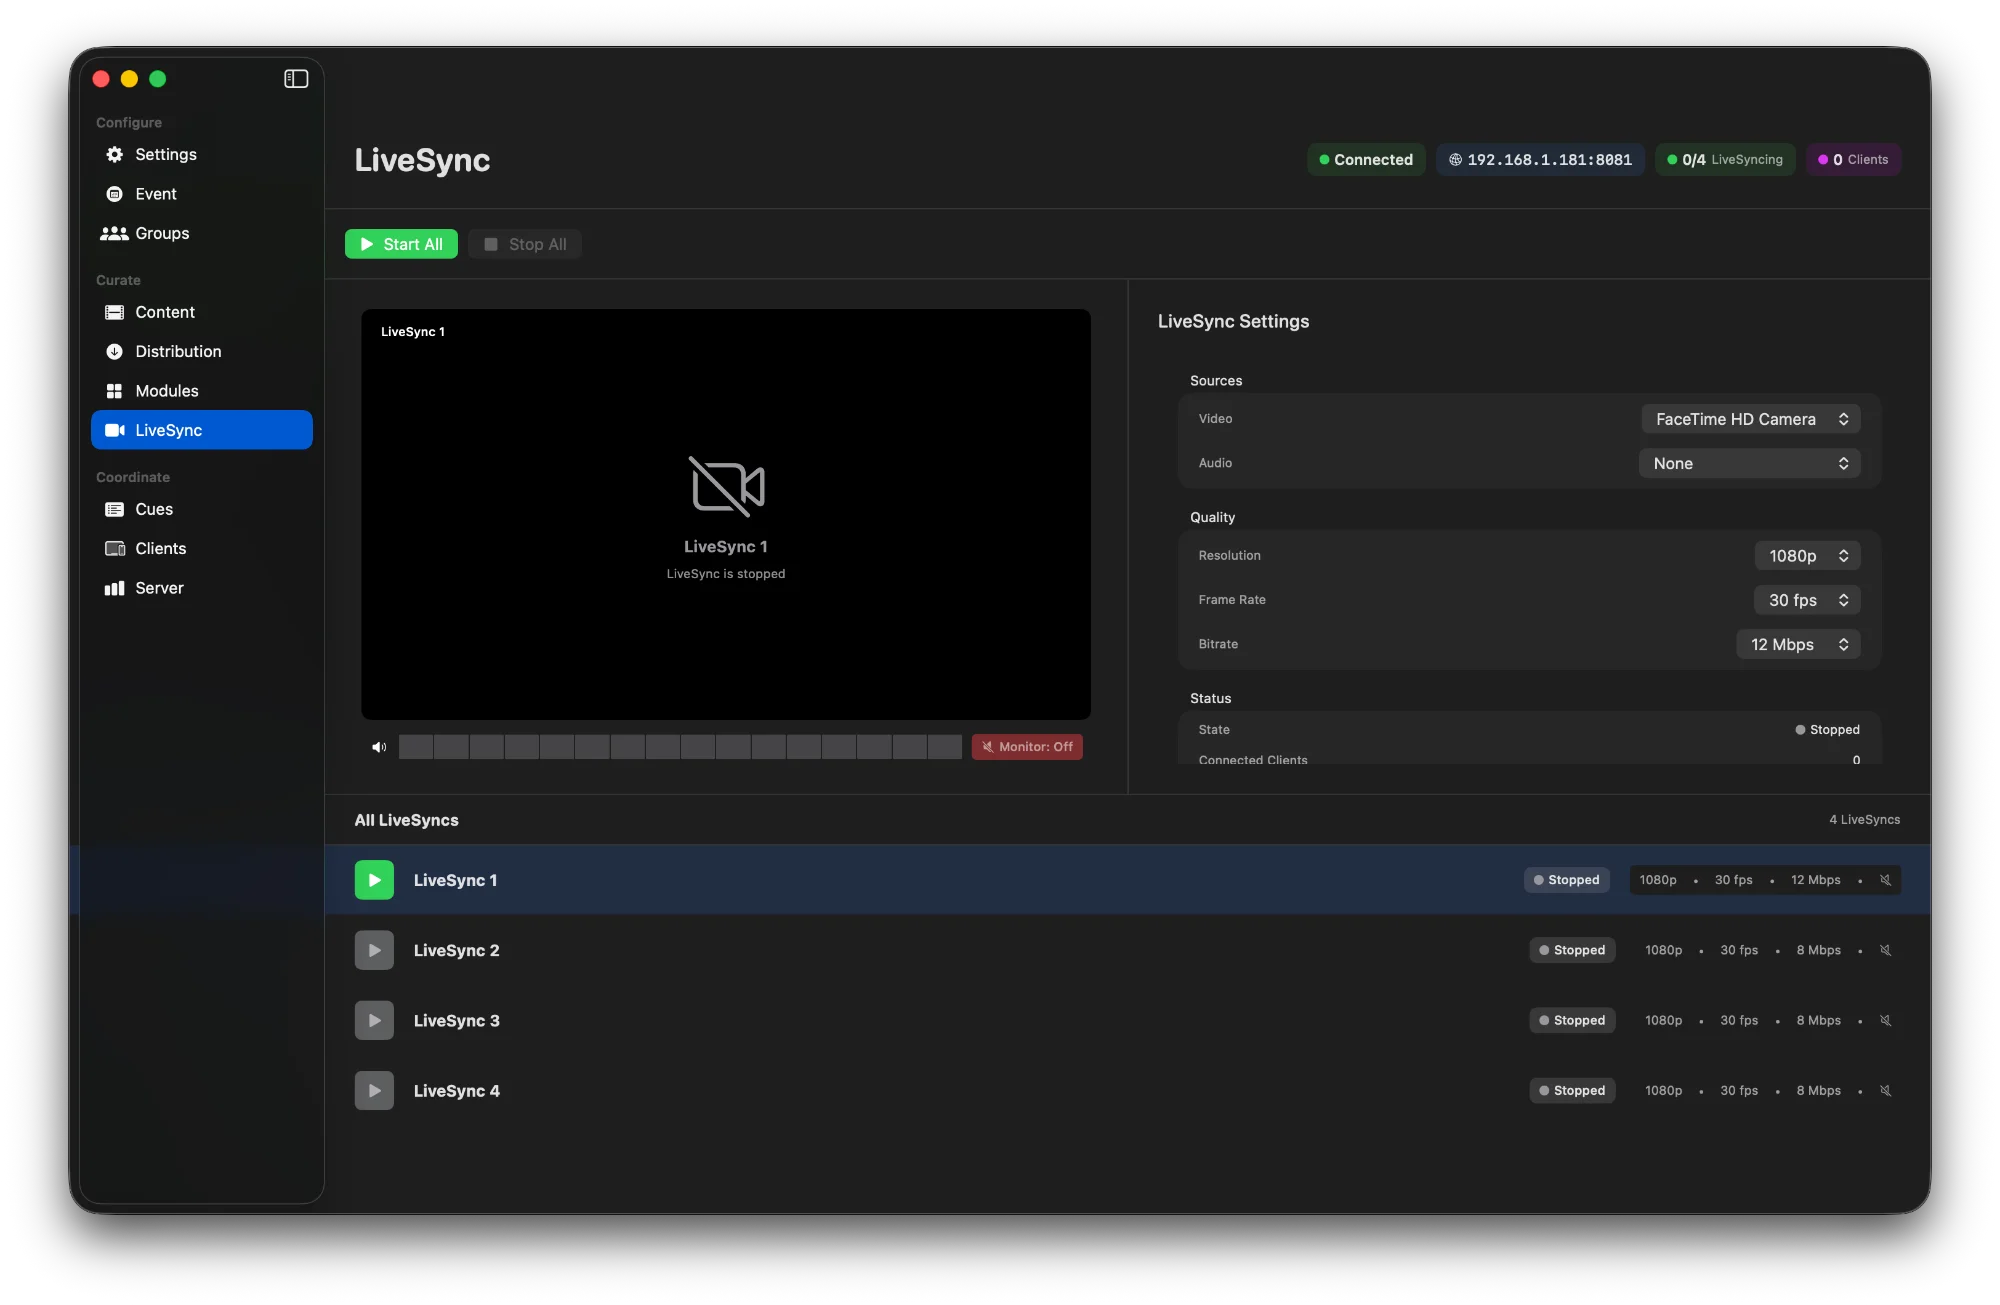Viewport: 2000px width, 1305px height.
Task: Change video source from FaceTime HD Camera
Action: point(1749,419)
